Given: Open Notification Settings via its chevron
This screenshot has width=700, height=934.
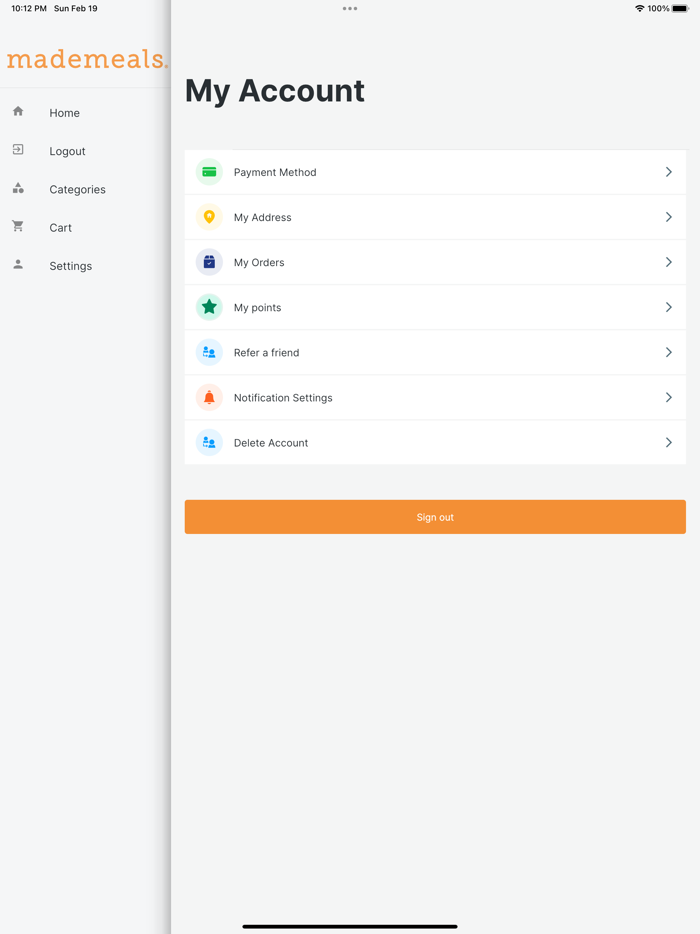Looking at the screenshot, I should pyautogui.click(x=668, y=397).
